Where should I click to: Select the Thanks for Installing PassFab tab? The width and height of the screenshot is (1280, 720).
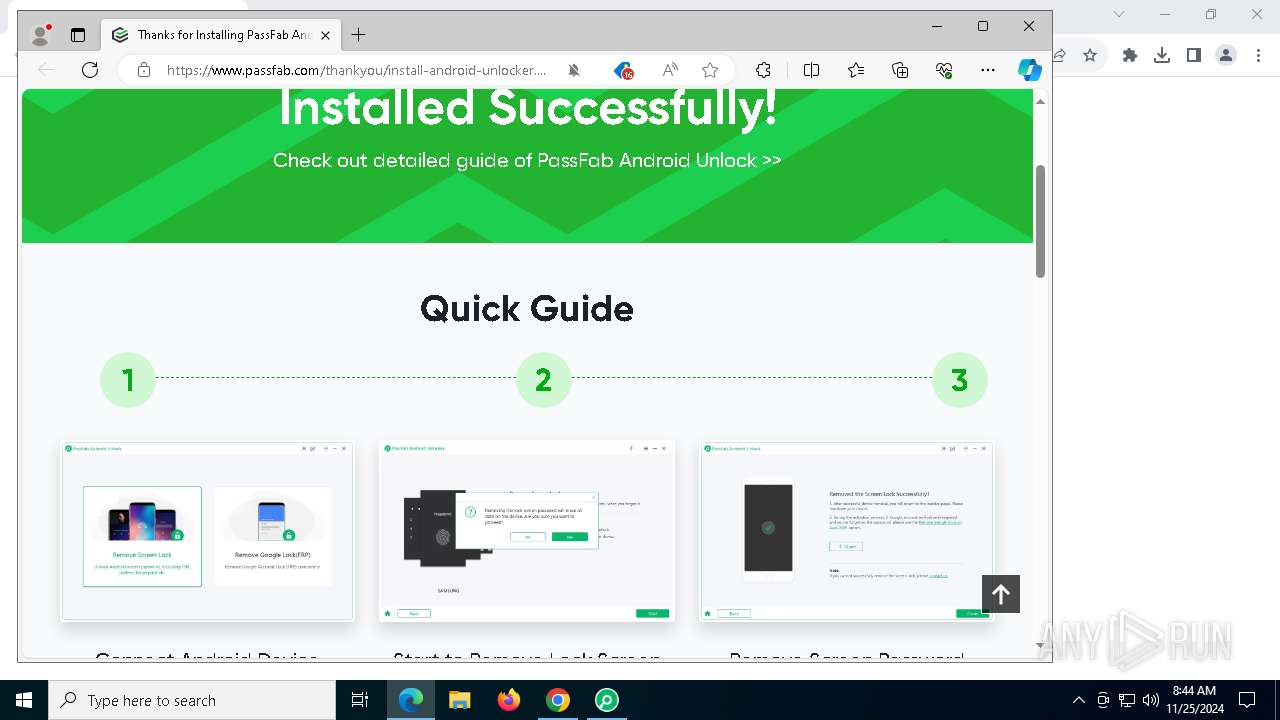[x=221, y=35]
